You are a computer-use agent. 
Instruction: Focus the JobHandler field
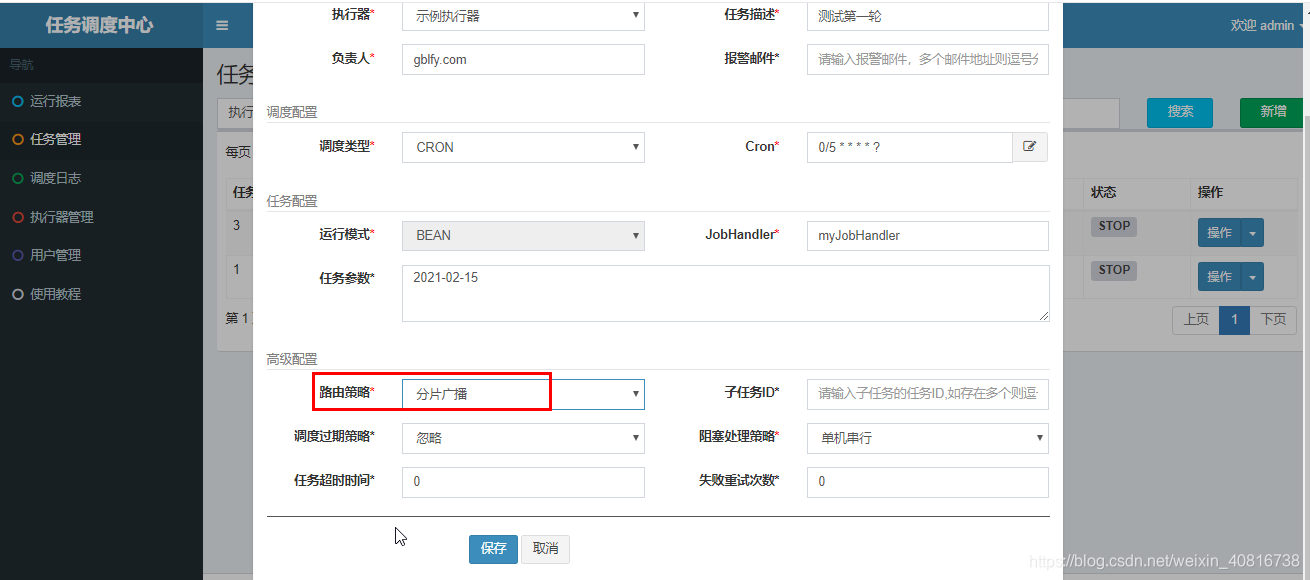pyautogui.click(x=928, y=235)
